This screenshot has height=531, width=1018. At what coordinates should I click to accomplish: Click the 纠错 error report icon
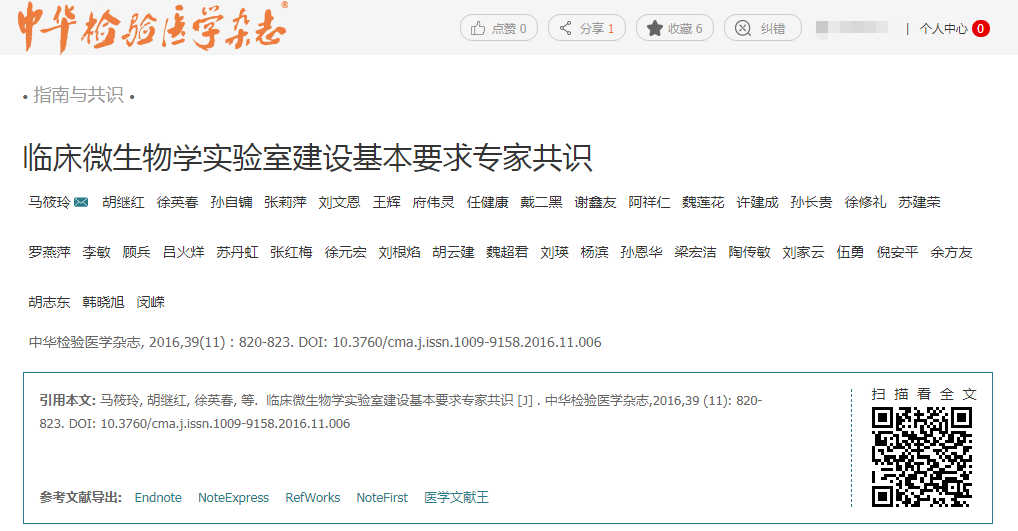point(743,29)
